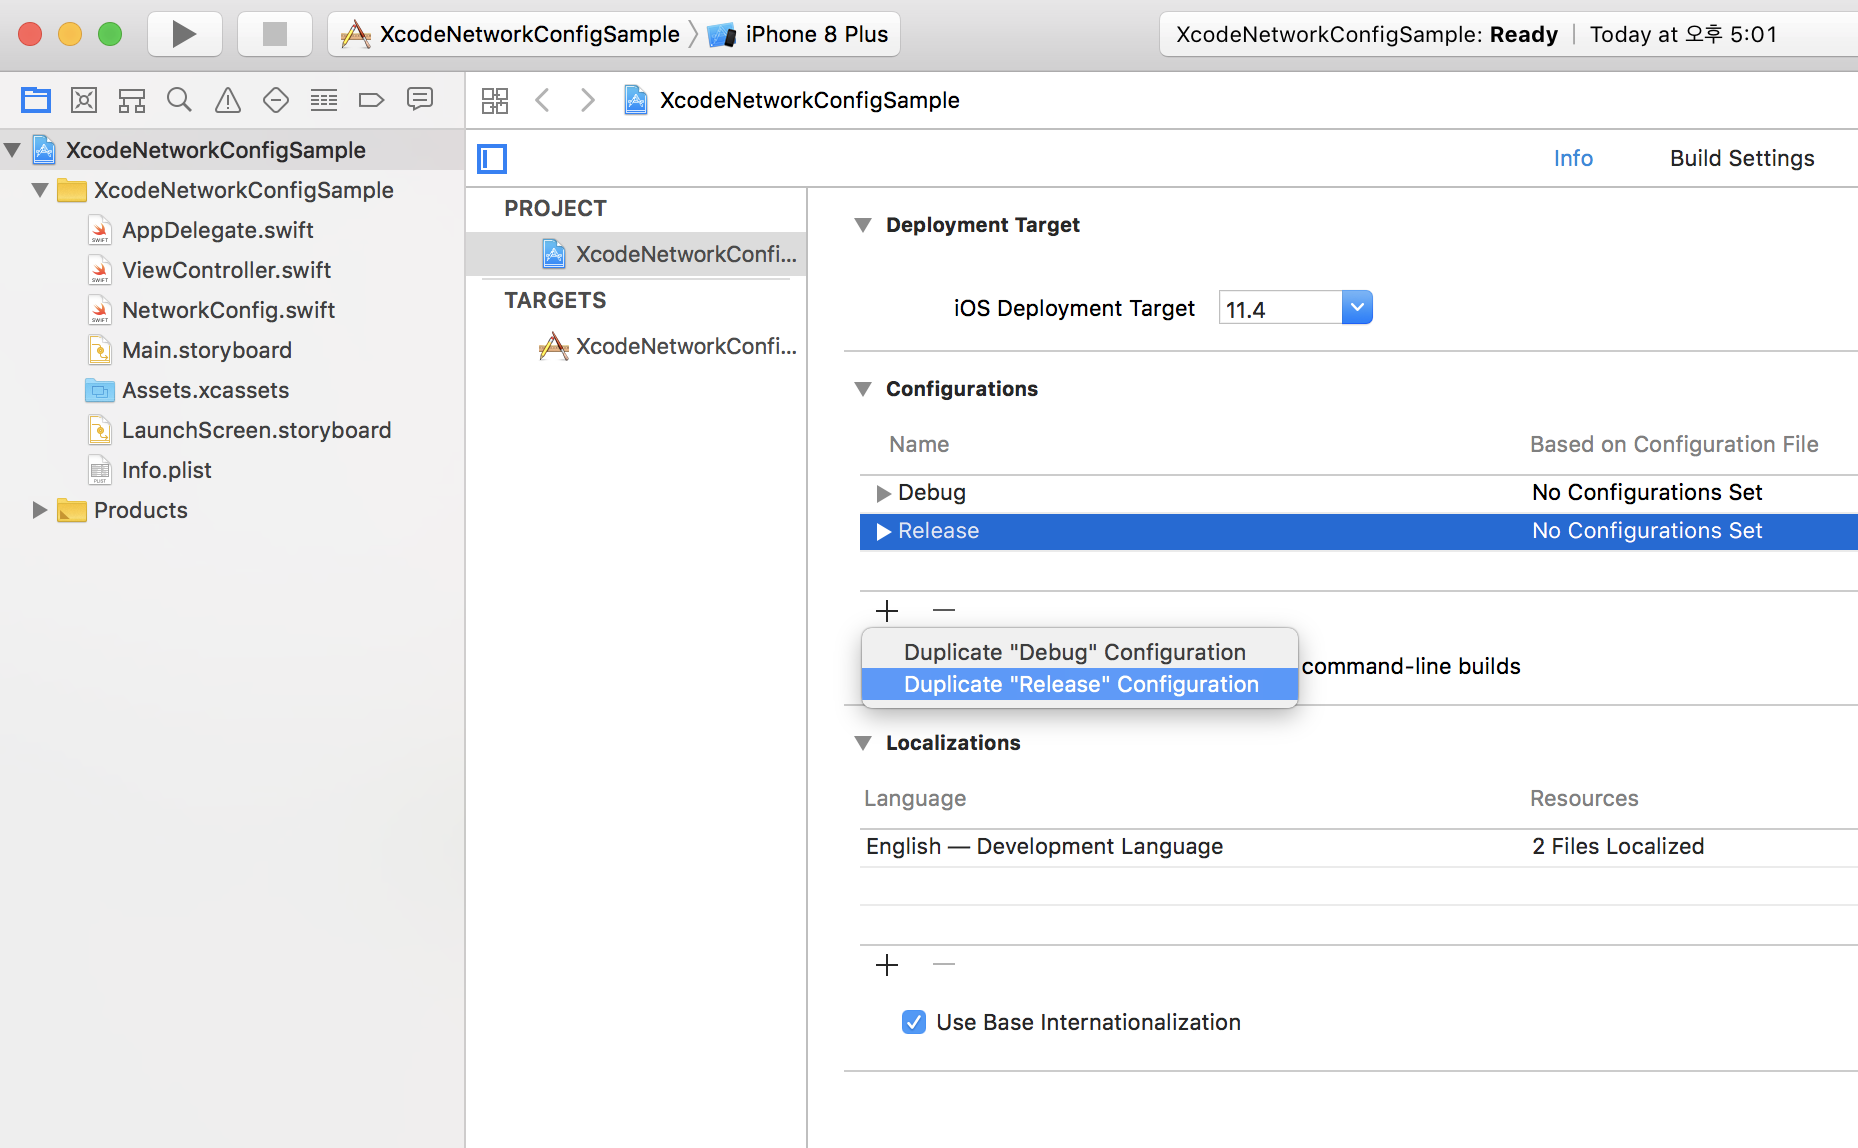Open the Issue navigator warning icon
The width and height of the screenshot is (1858, 1148).
pyautogui.click(x=228, y=100)
